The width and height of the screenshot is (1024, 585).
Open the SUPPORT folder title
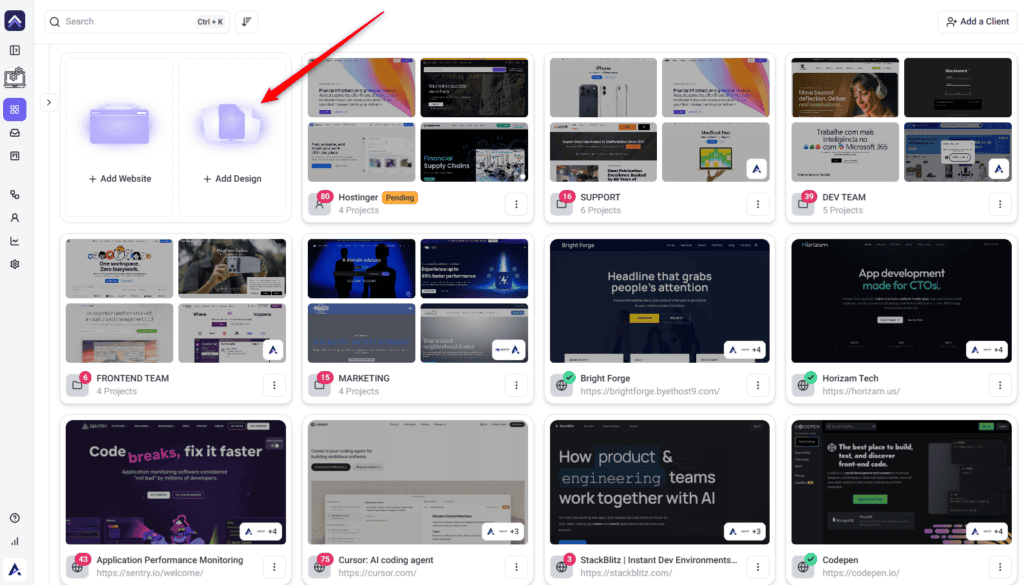pos(600,197)
